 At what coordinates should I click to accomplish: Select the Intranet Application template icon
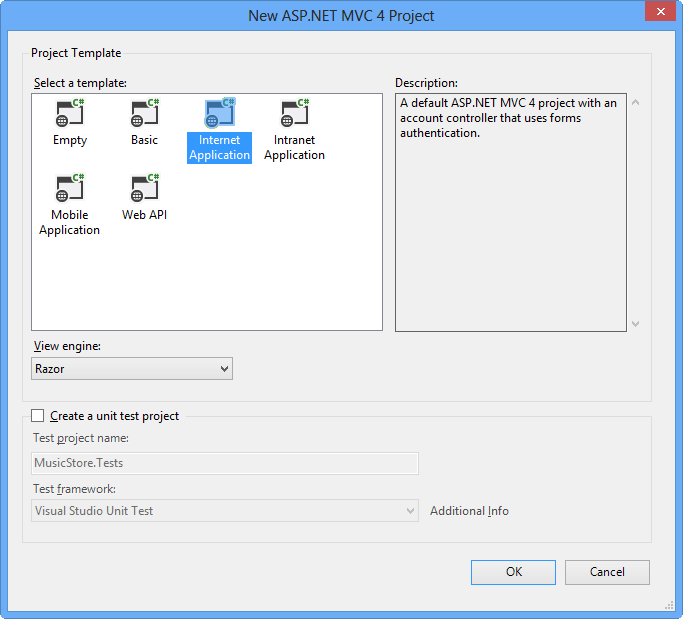click(x=294, y=113)
